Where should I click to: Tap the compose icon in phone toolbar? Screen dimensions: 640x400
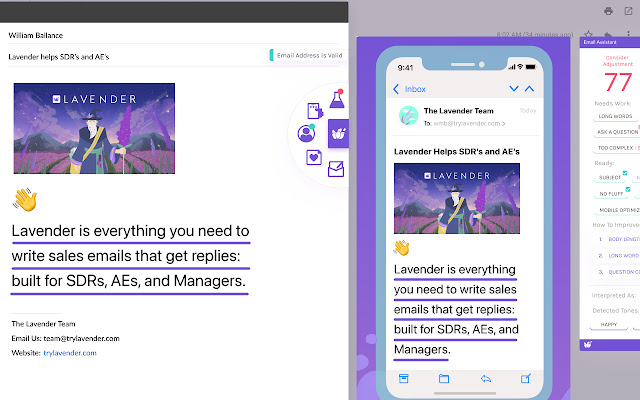pyautogui.click(x=526, y=378)
